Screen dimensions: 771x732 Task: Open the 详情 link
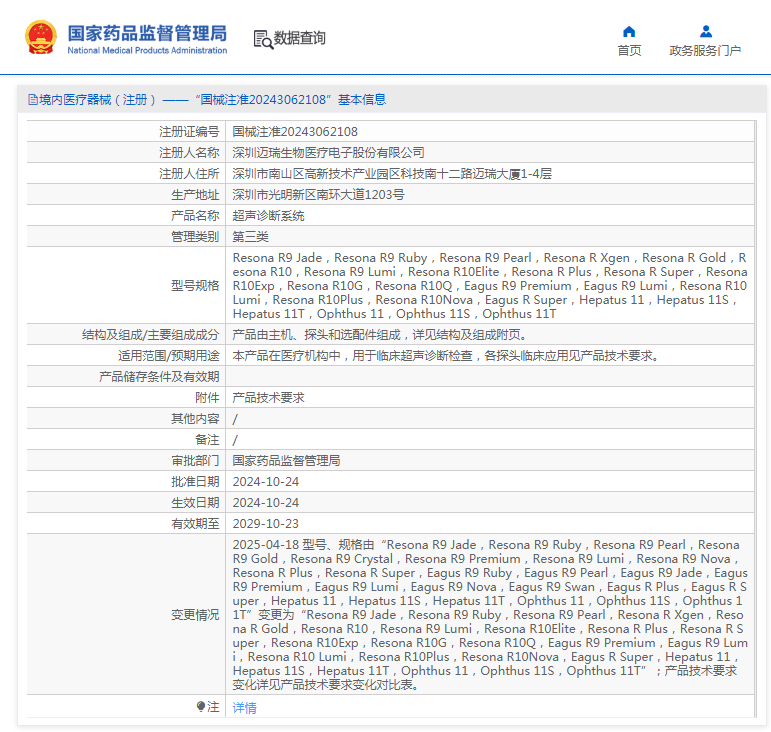pos(244,708)
